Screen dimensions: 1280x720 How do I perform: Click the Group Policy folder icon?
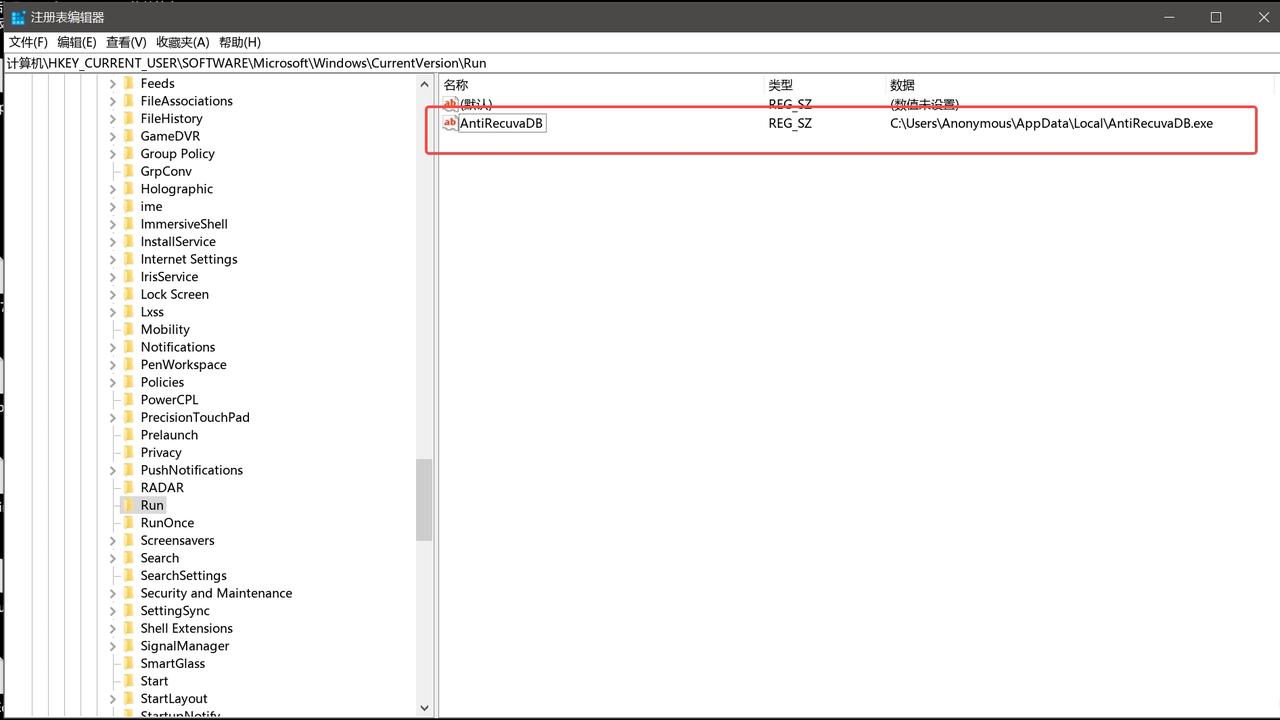click(x=128, y=153)
